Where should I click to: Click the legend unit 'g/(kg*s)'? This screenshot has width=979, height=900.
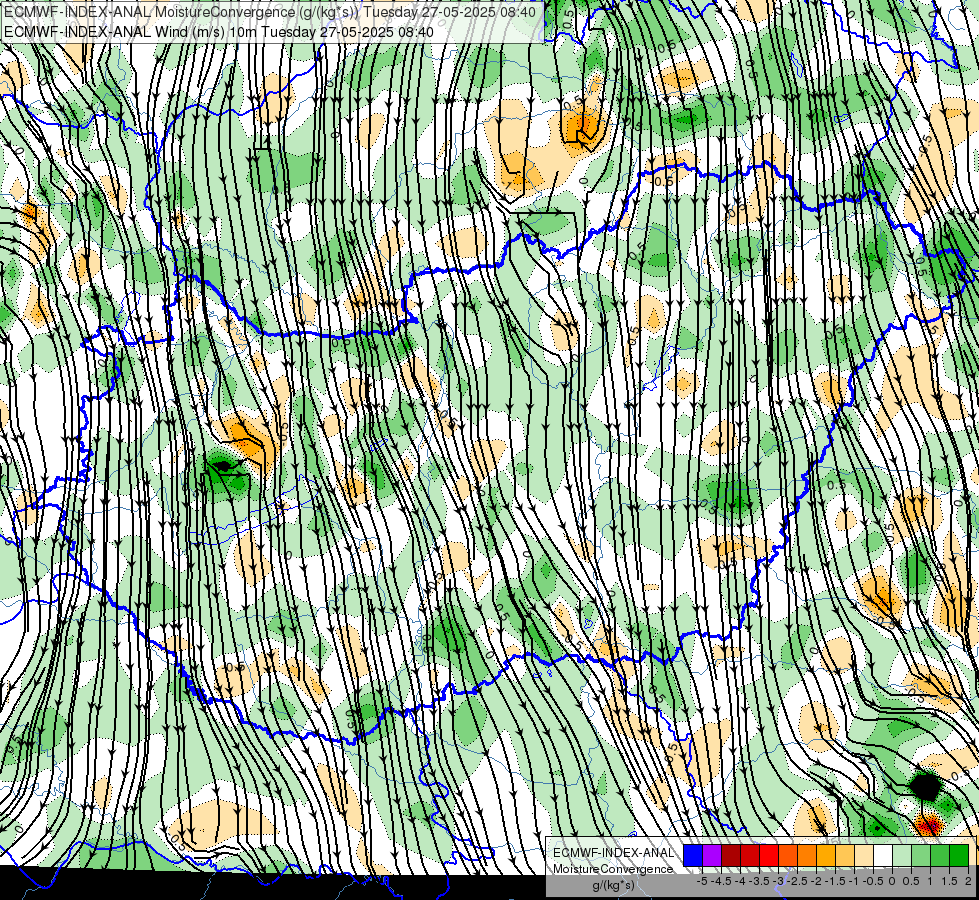614,886
